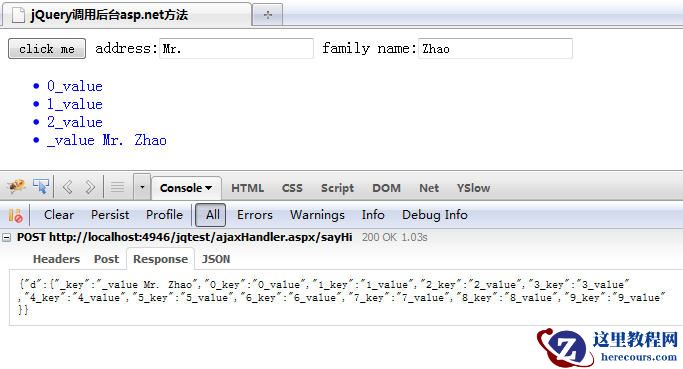This screenshot has width=683, height=369.
Task: Click the "click me" button
Action: 47,48
